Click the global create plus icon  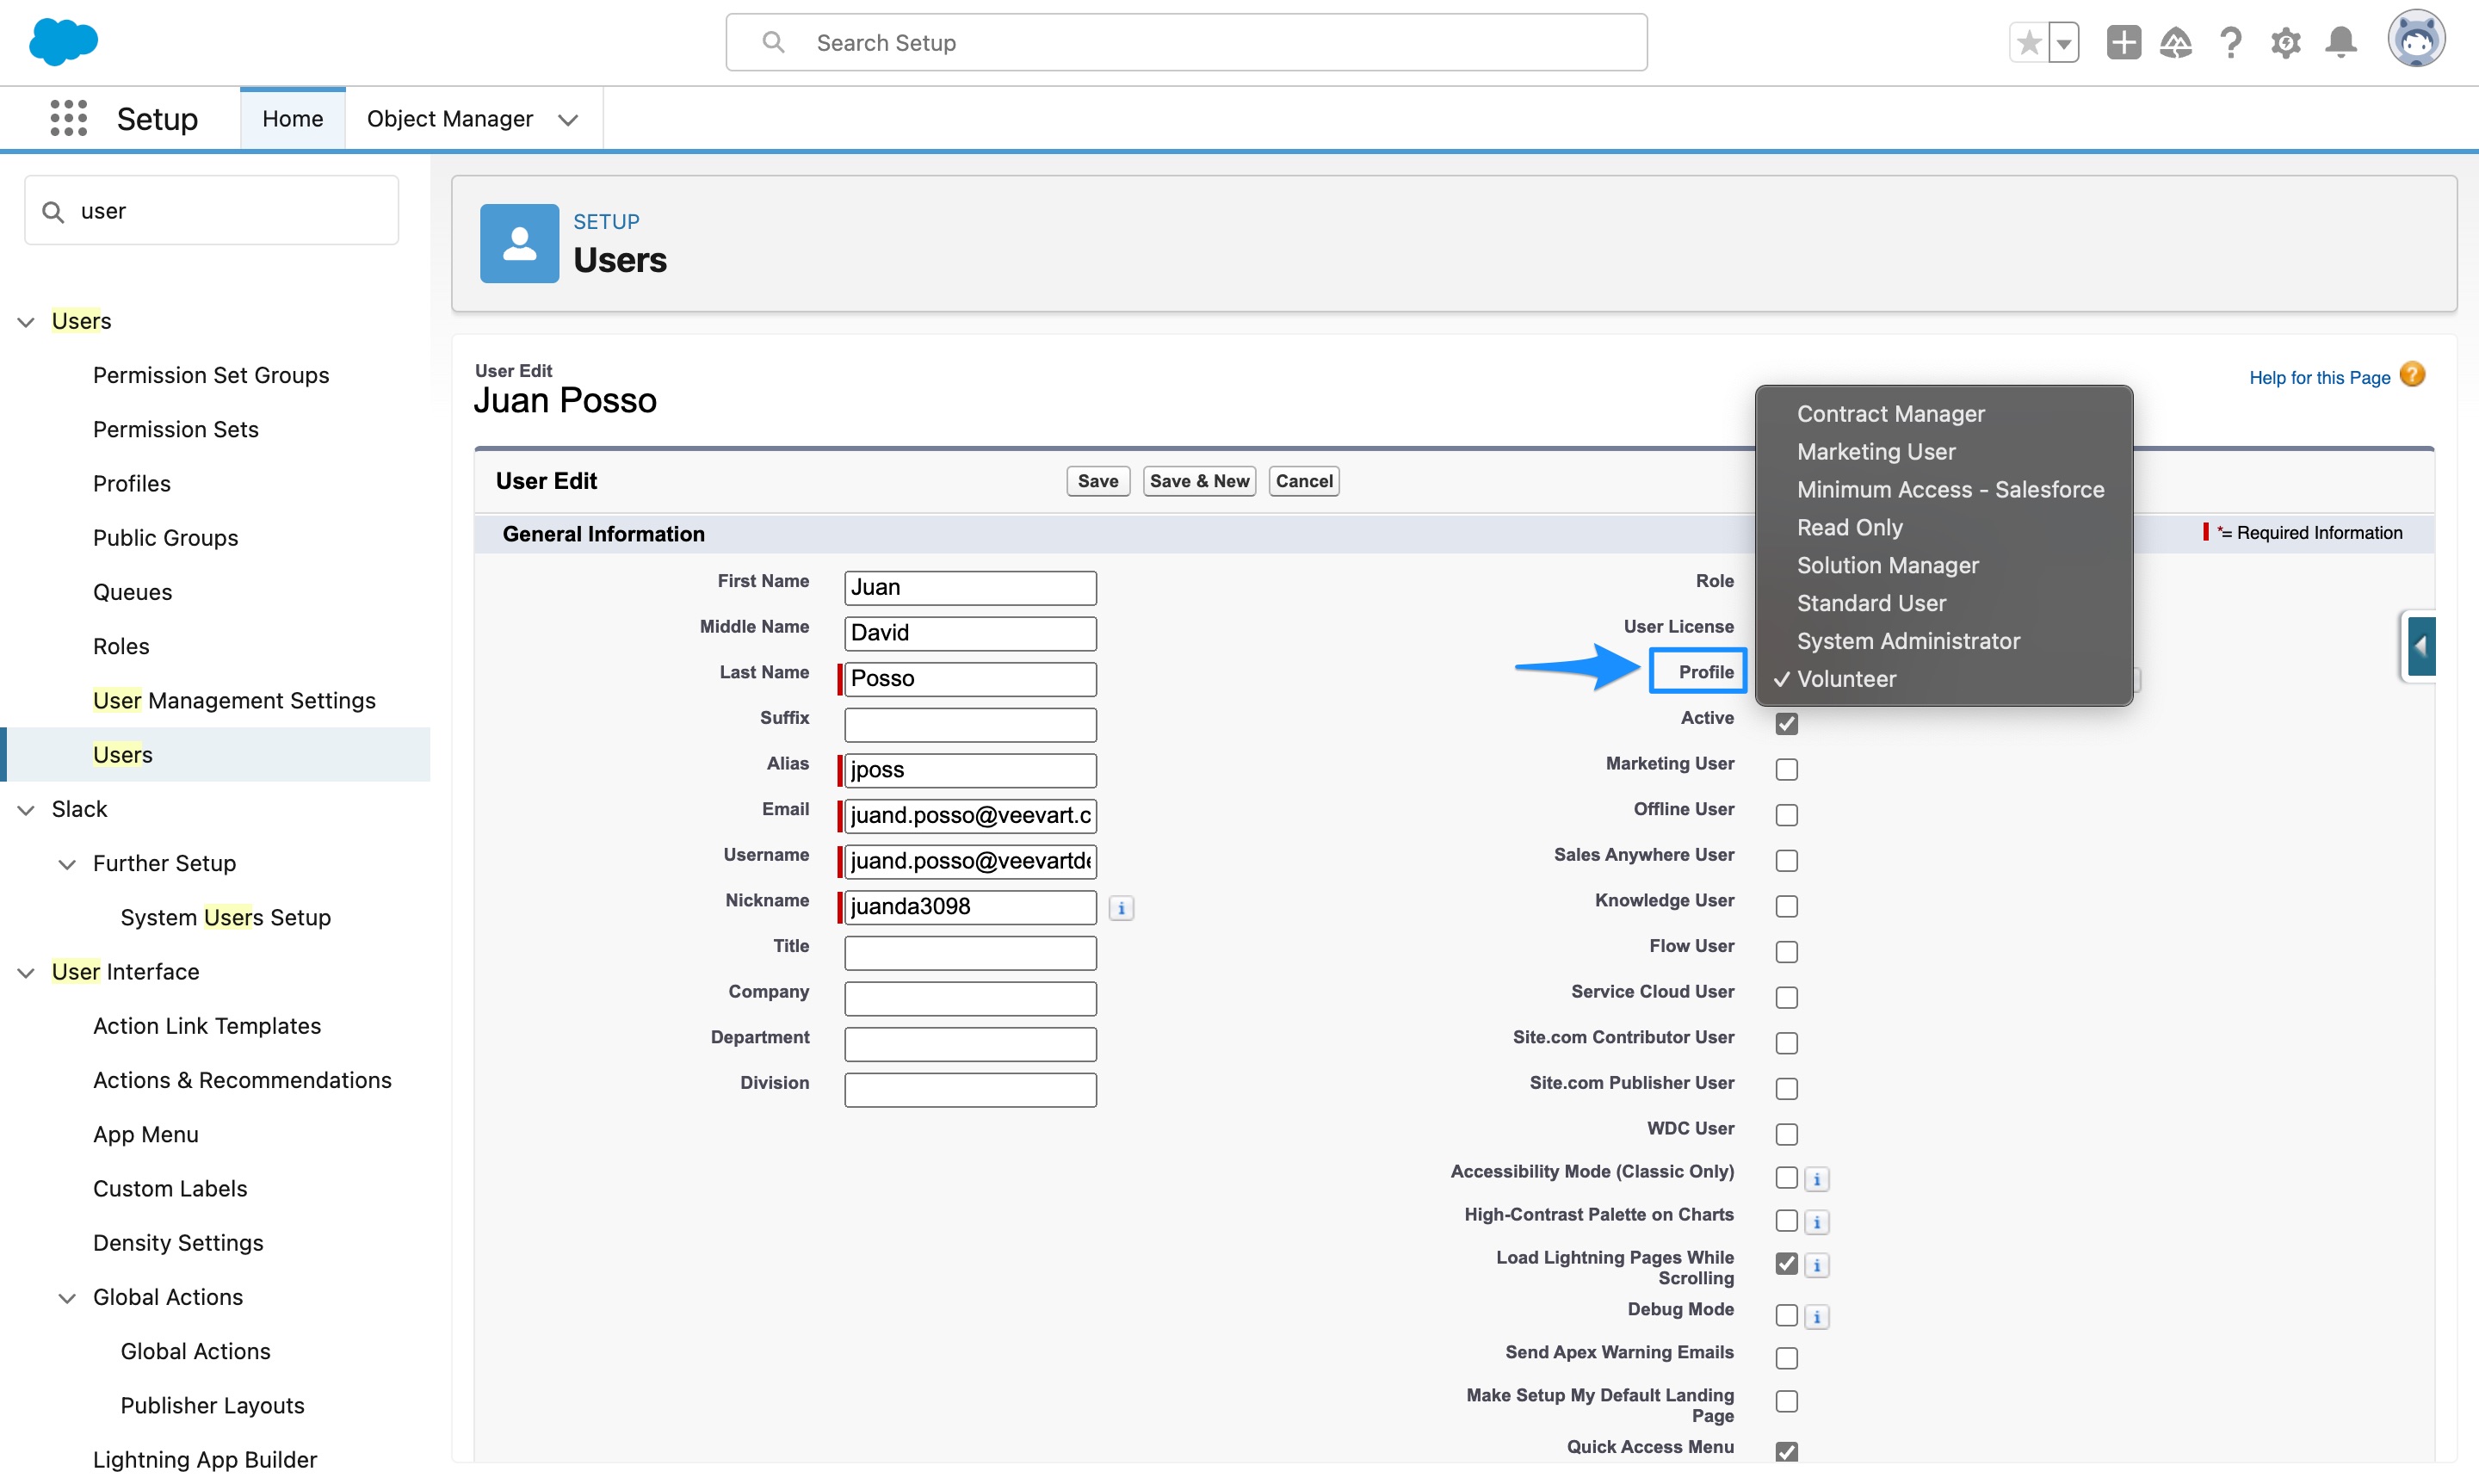tap(2123, 42)
